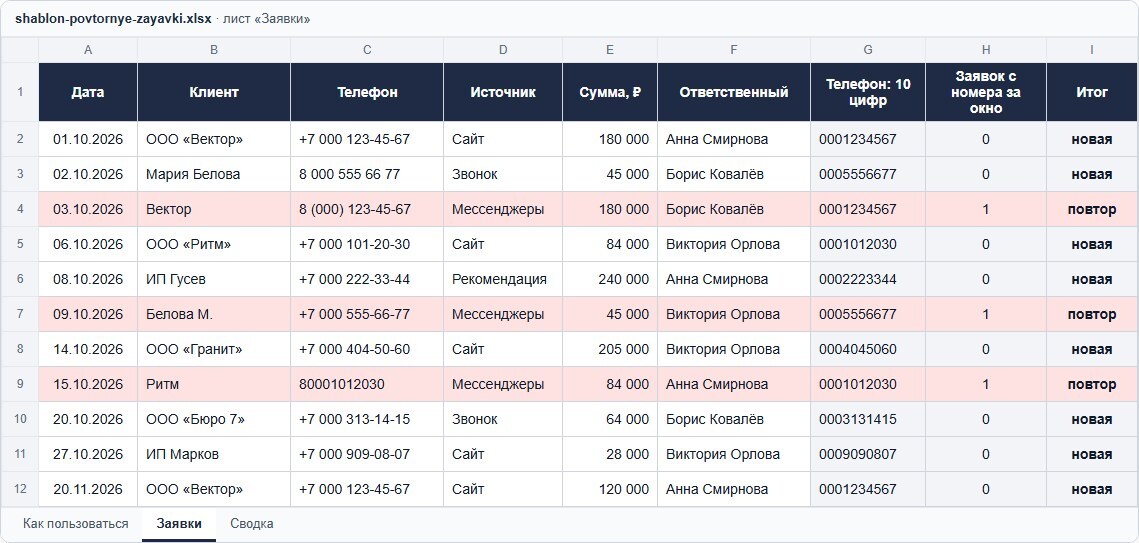1139x543 pixels.
Task: Click the «Ответственный» header cell
Action: (734, 92)
